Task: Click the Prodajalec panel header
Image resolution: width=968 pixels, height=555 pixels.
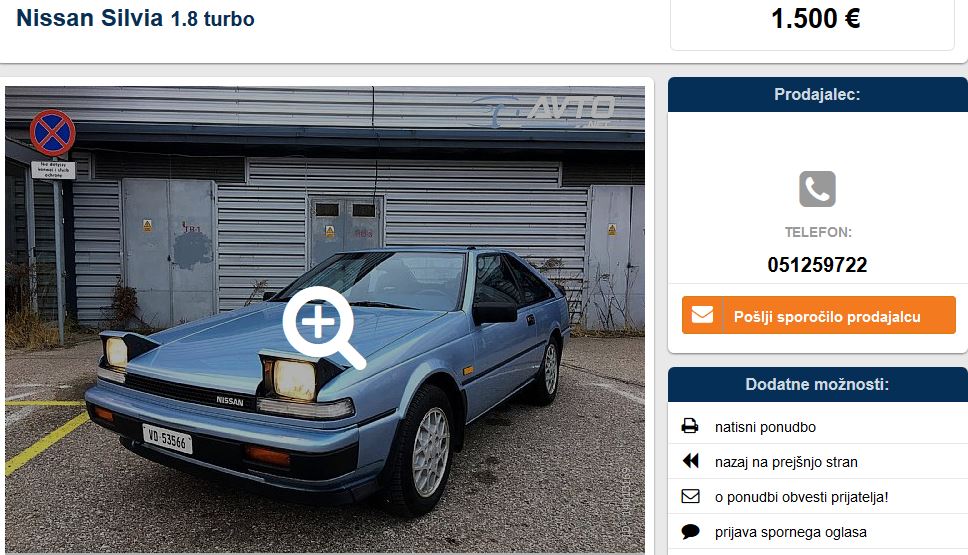Action: coord(818,94)
